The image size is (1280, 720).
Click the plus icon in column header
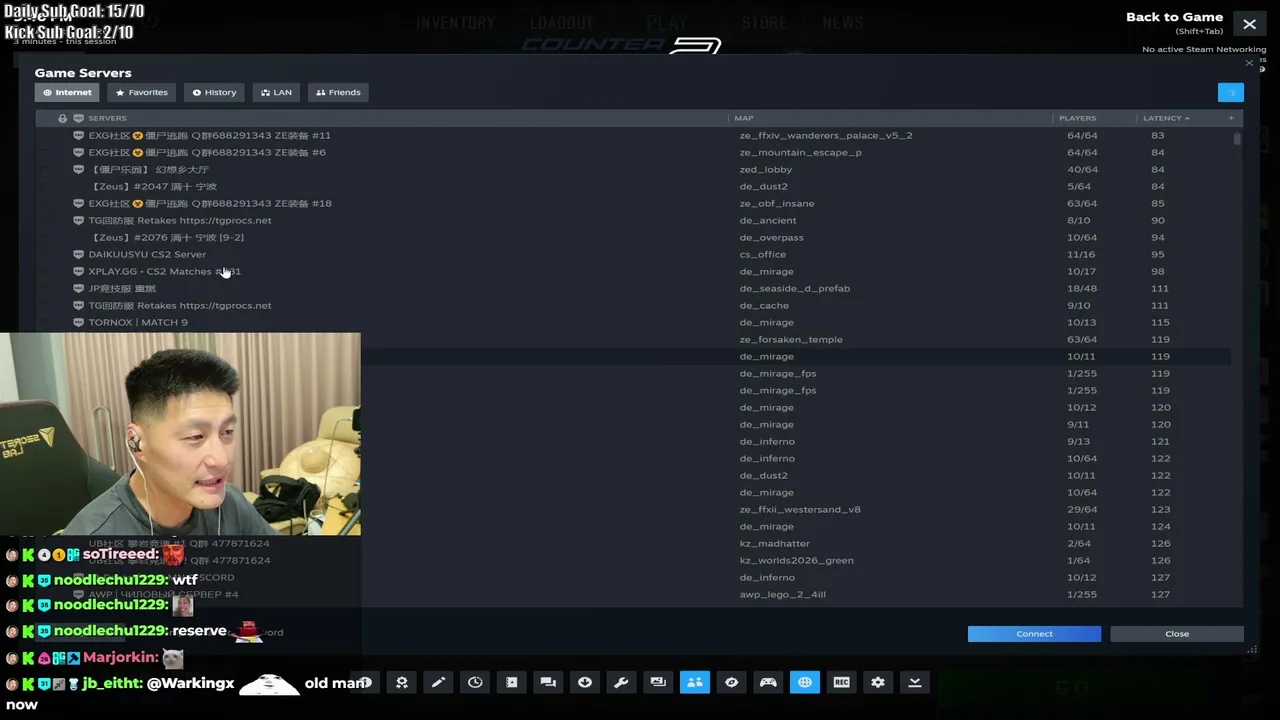tap(1231, 118)
